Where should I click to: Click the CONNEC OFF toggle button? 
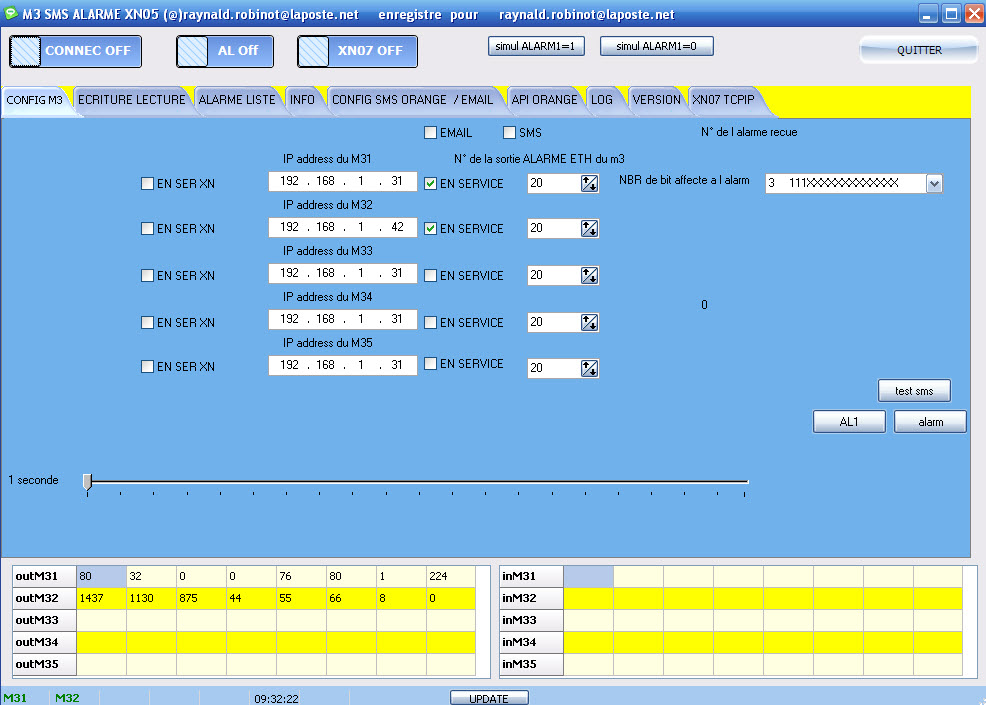point(76,51)
